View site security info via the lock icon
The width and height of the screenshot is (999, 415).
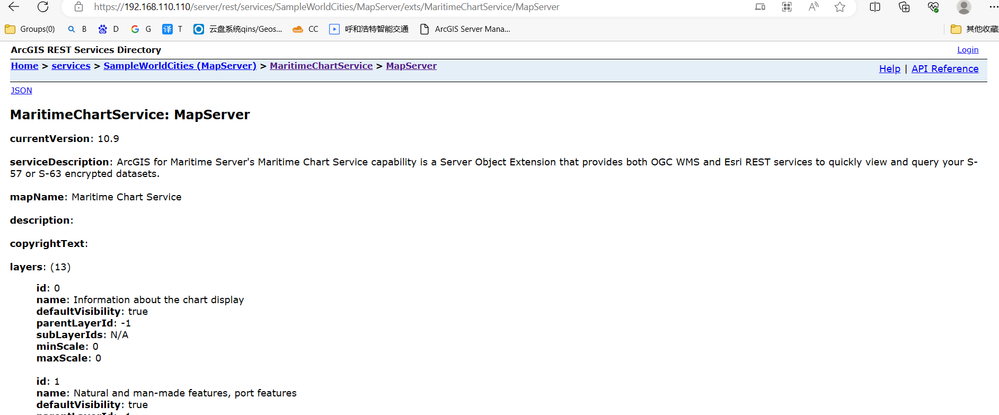point(78,7)
